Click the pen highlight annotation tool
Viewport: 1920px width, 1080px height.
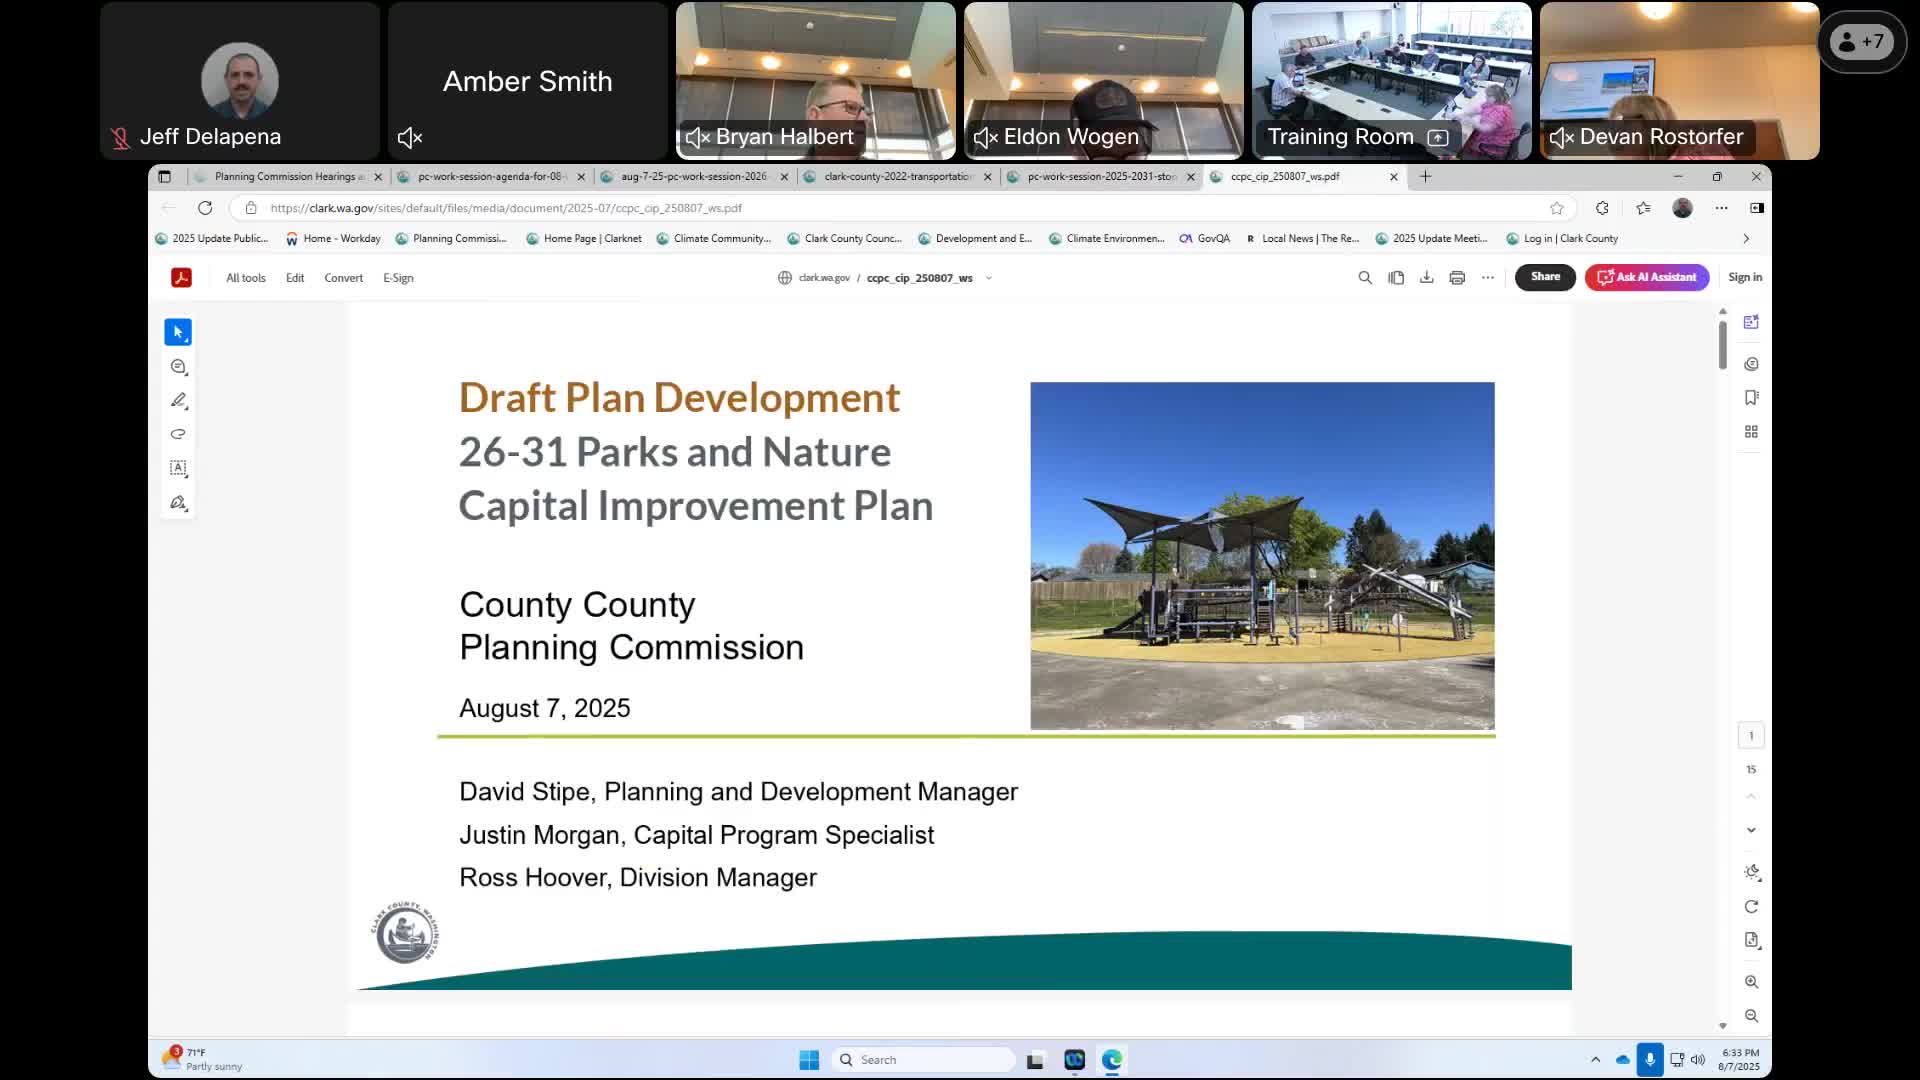pos(178,400)
